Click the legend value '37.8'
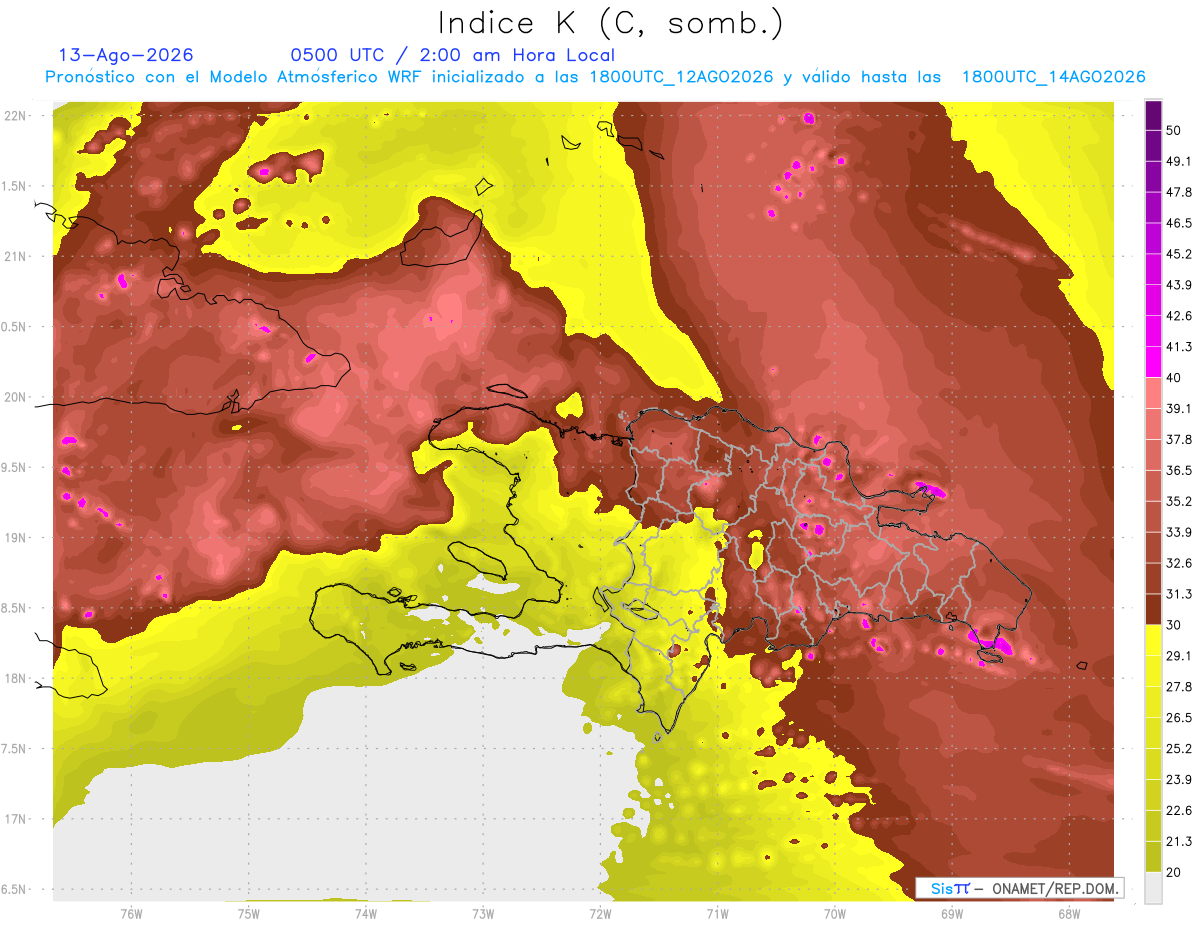 1178,439
